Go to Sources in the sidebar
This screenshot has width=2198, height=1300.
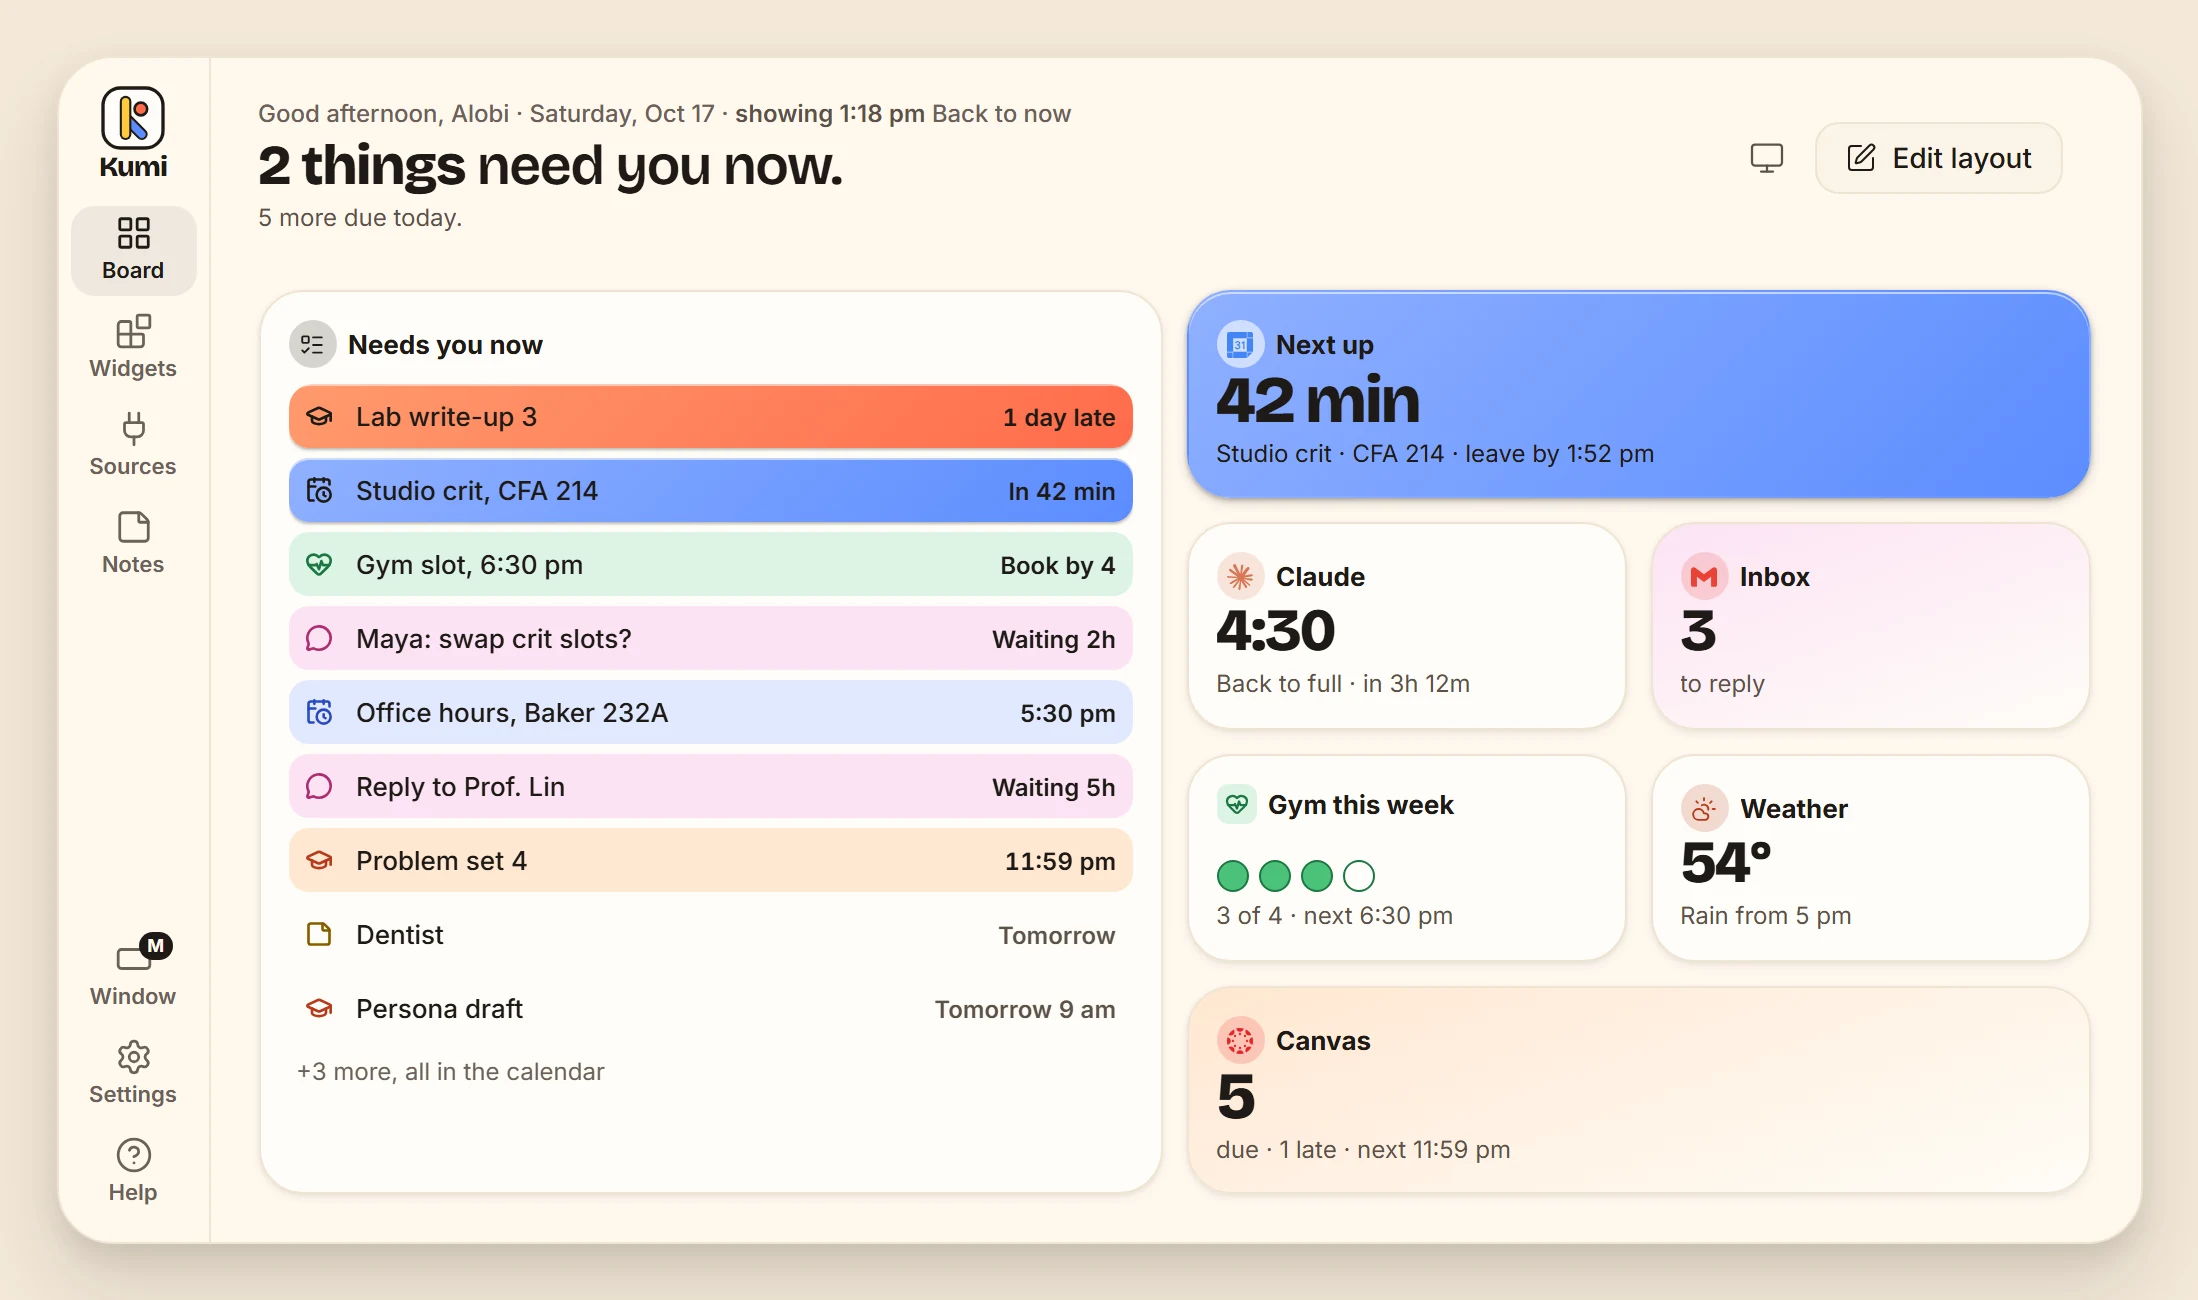pos(133,445)
